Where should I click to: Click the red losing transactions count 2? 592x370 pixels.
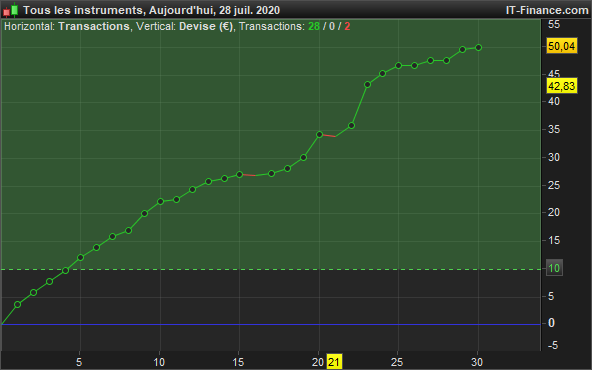tap(347, 26)
